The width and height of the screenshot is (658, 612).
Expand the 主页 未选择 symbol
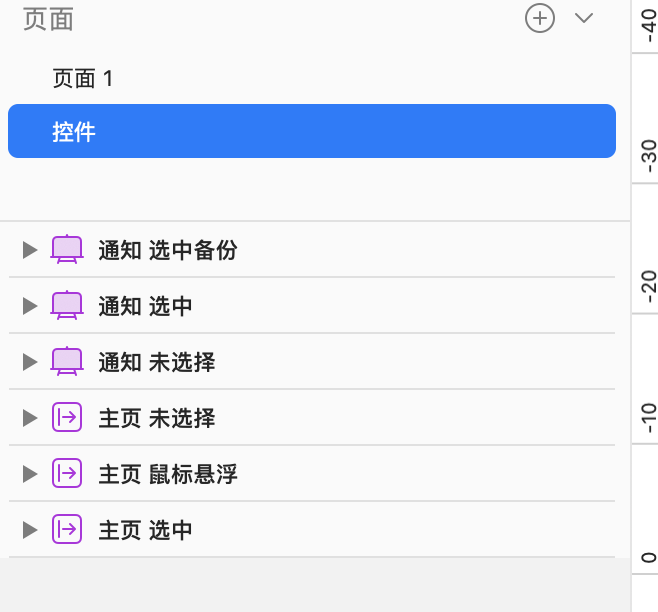[30, 418]
